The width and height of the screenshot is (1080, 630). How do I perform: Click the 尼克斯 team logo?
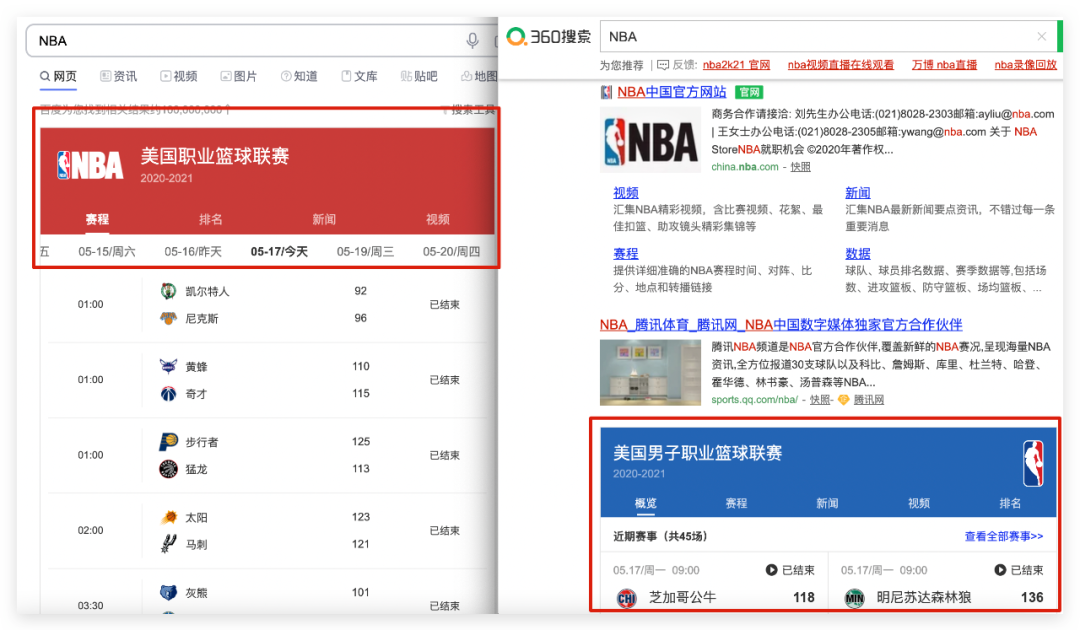click(168, 318)
